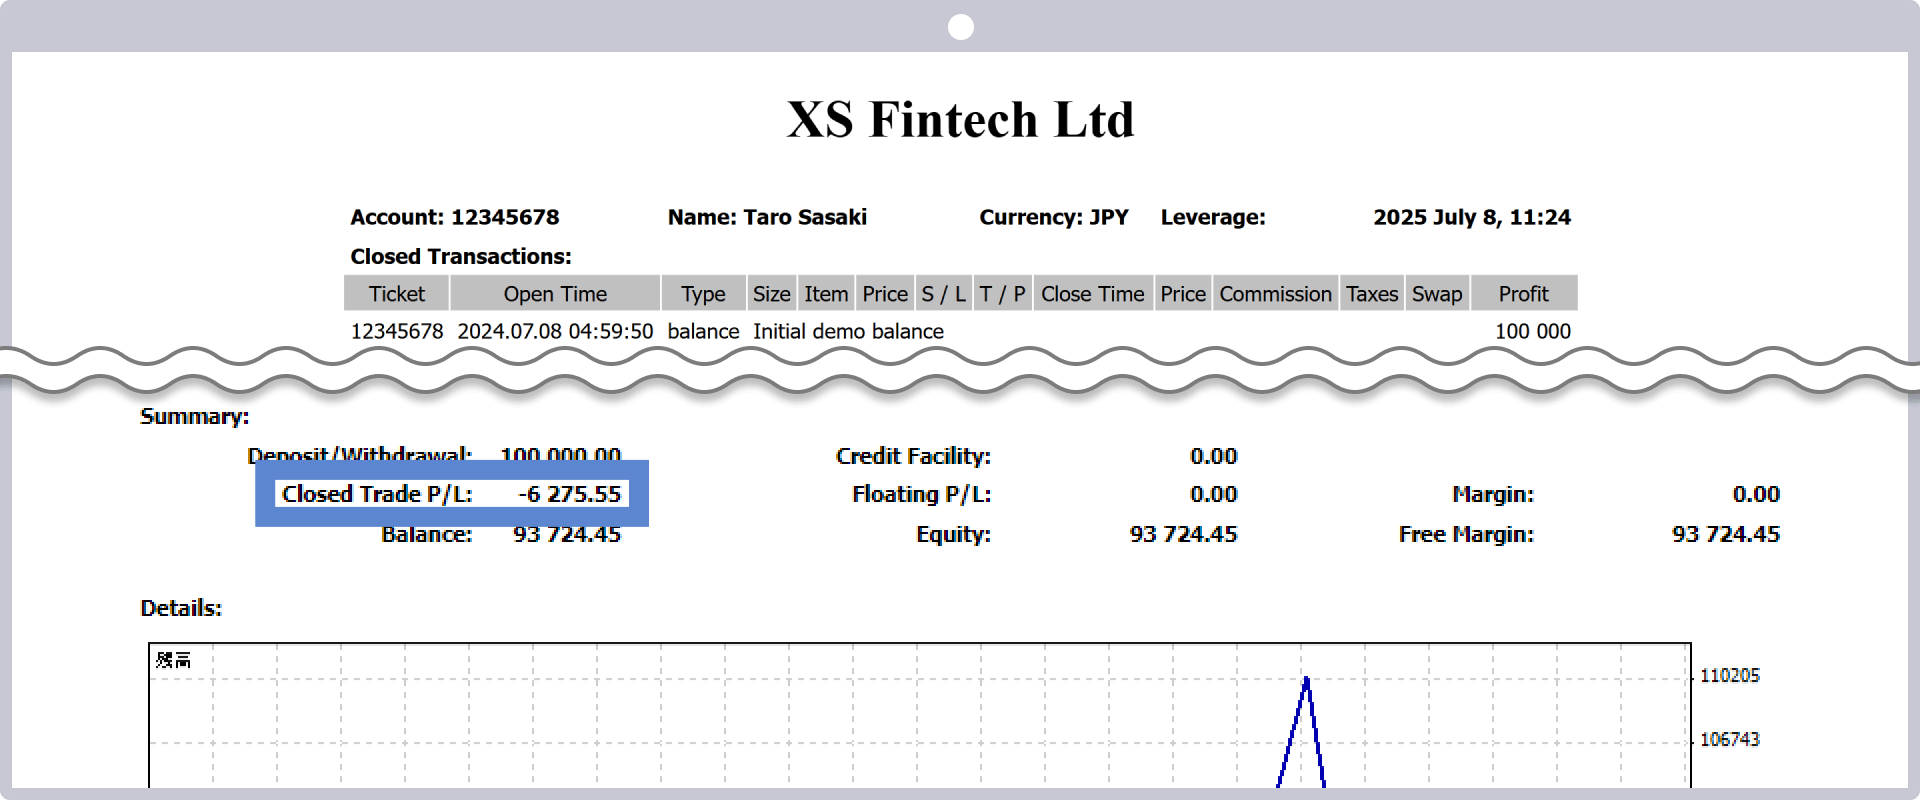This screenshot has width=1920, height=800.
Task: Click the Open Time column header
Action: 555,294
